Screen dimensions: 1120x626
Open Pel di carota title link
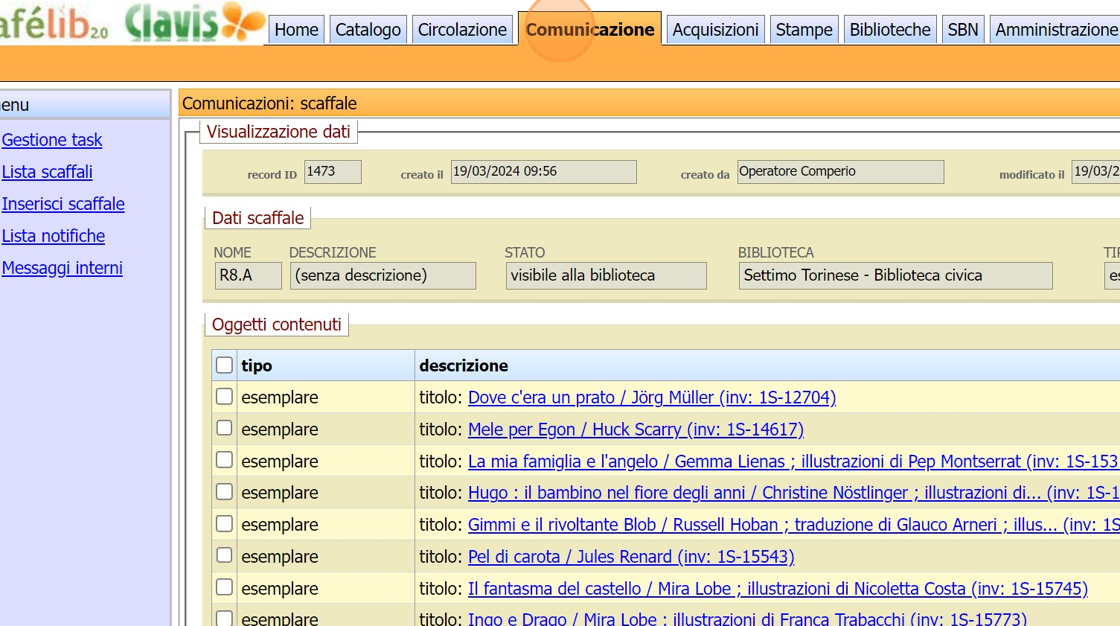coord(631,557)
